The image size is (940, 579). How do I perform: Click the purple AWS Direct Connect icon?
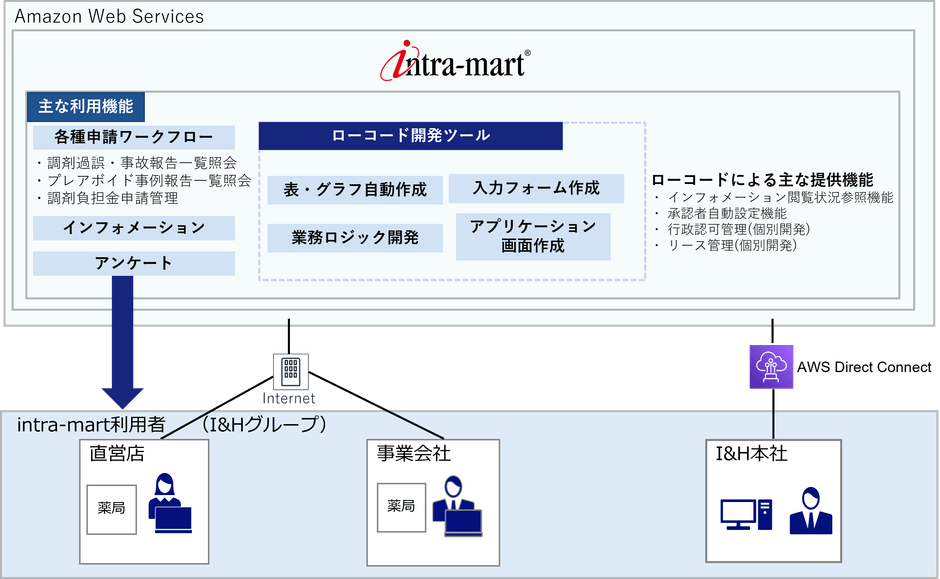tap(772, 367)
